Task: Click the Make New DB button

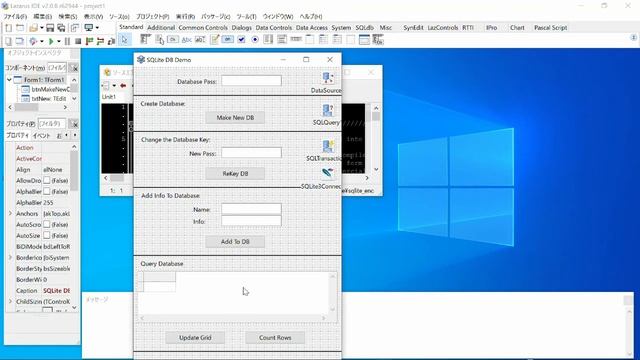Action: pyautogui.click(x=235, y=118)
